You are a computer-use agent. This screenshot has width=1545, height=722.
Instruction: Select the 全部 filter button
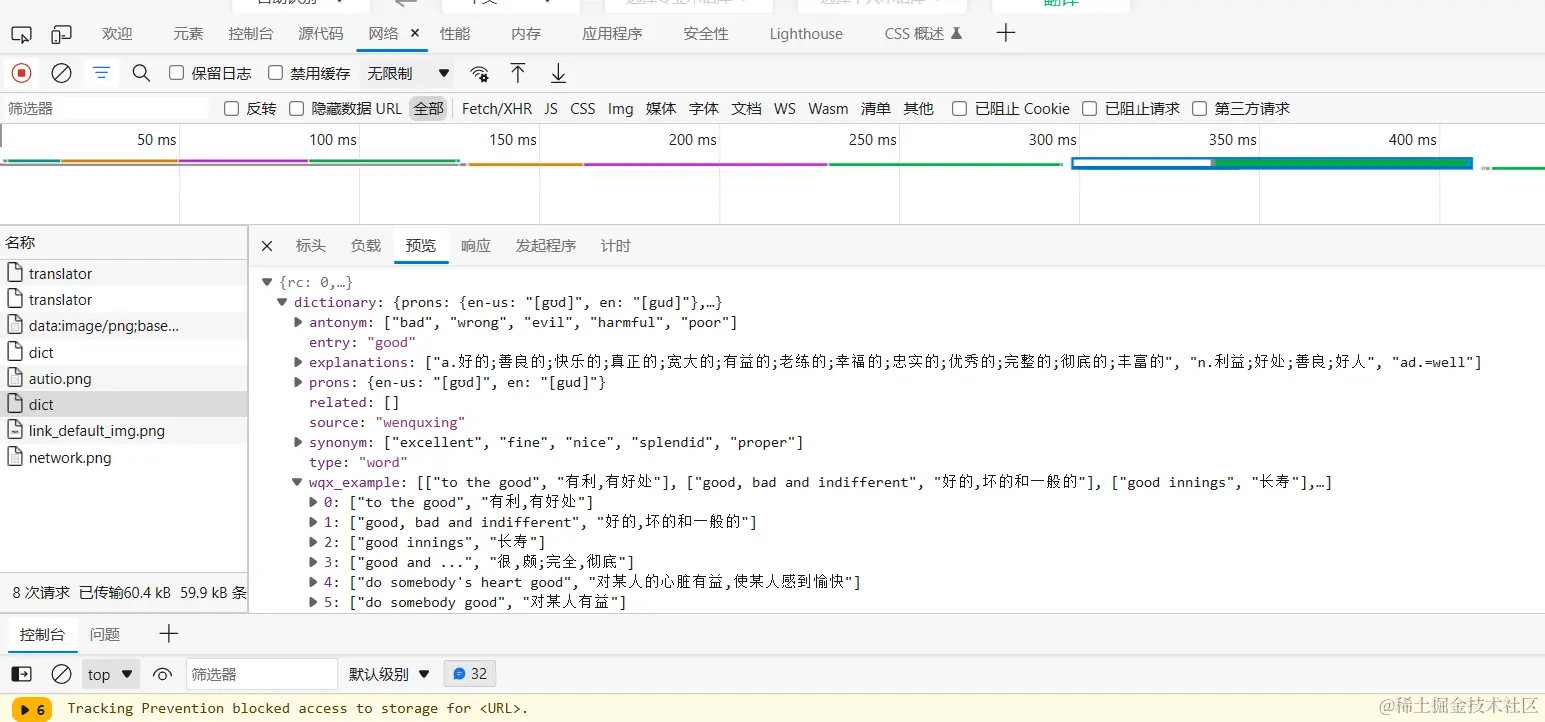428,109
